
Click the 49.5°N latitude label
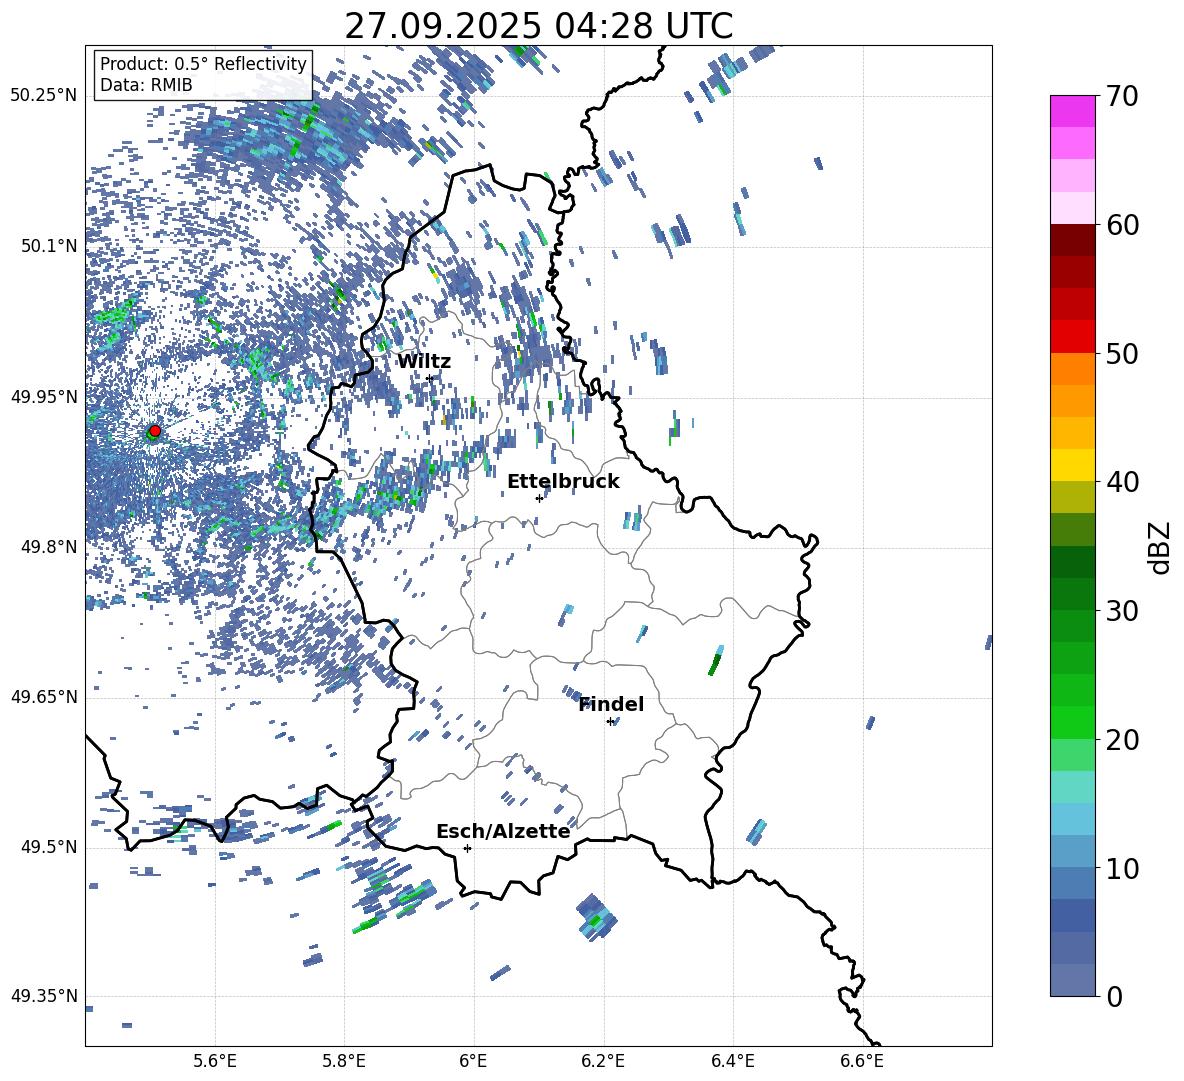click(x=49, y=848)
